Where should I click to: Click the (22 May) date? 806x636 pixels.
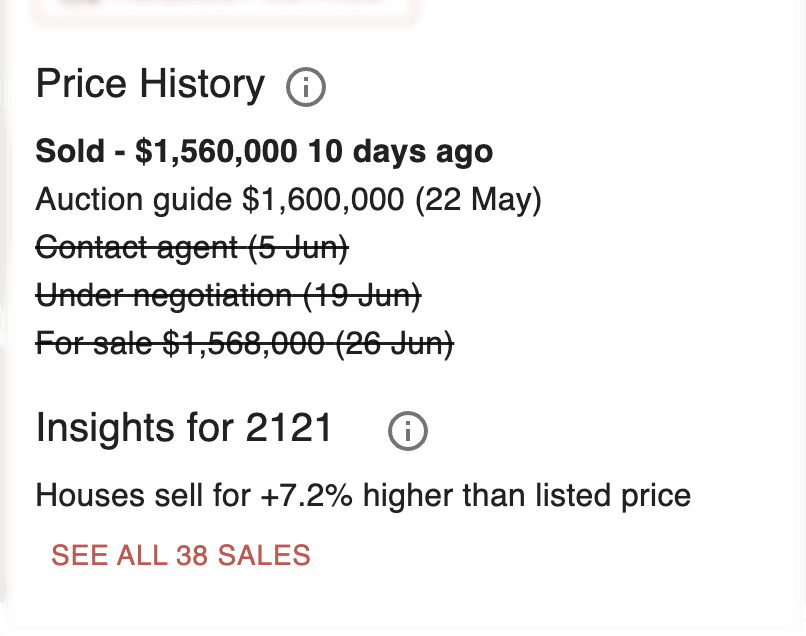pos(479,199)
